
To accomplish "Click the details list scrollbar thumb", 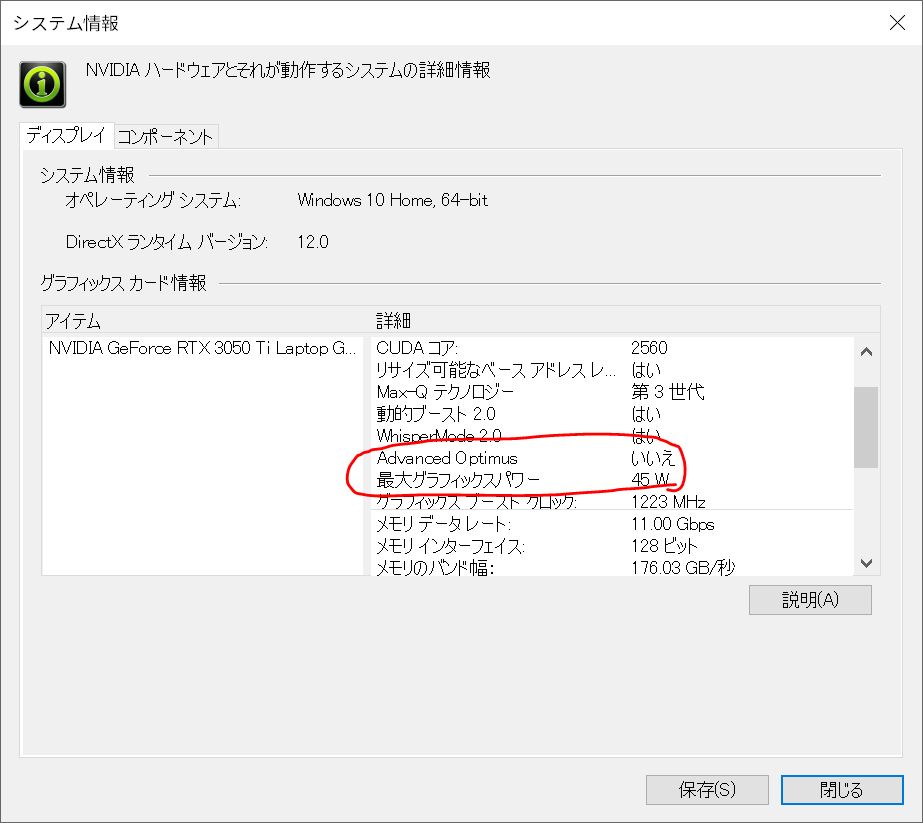I will [x=866, y=427].
